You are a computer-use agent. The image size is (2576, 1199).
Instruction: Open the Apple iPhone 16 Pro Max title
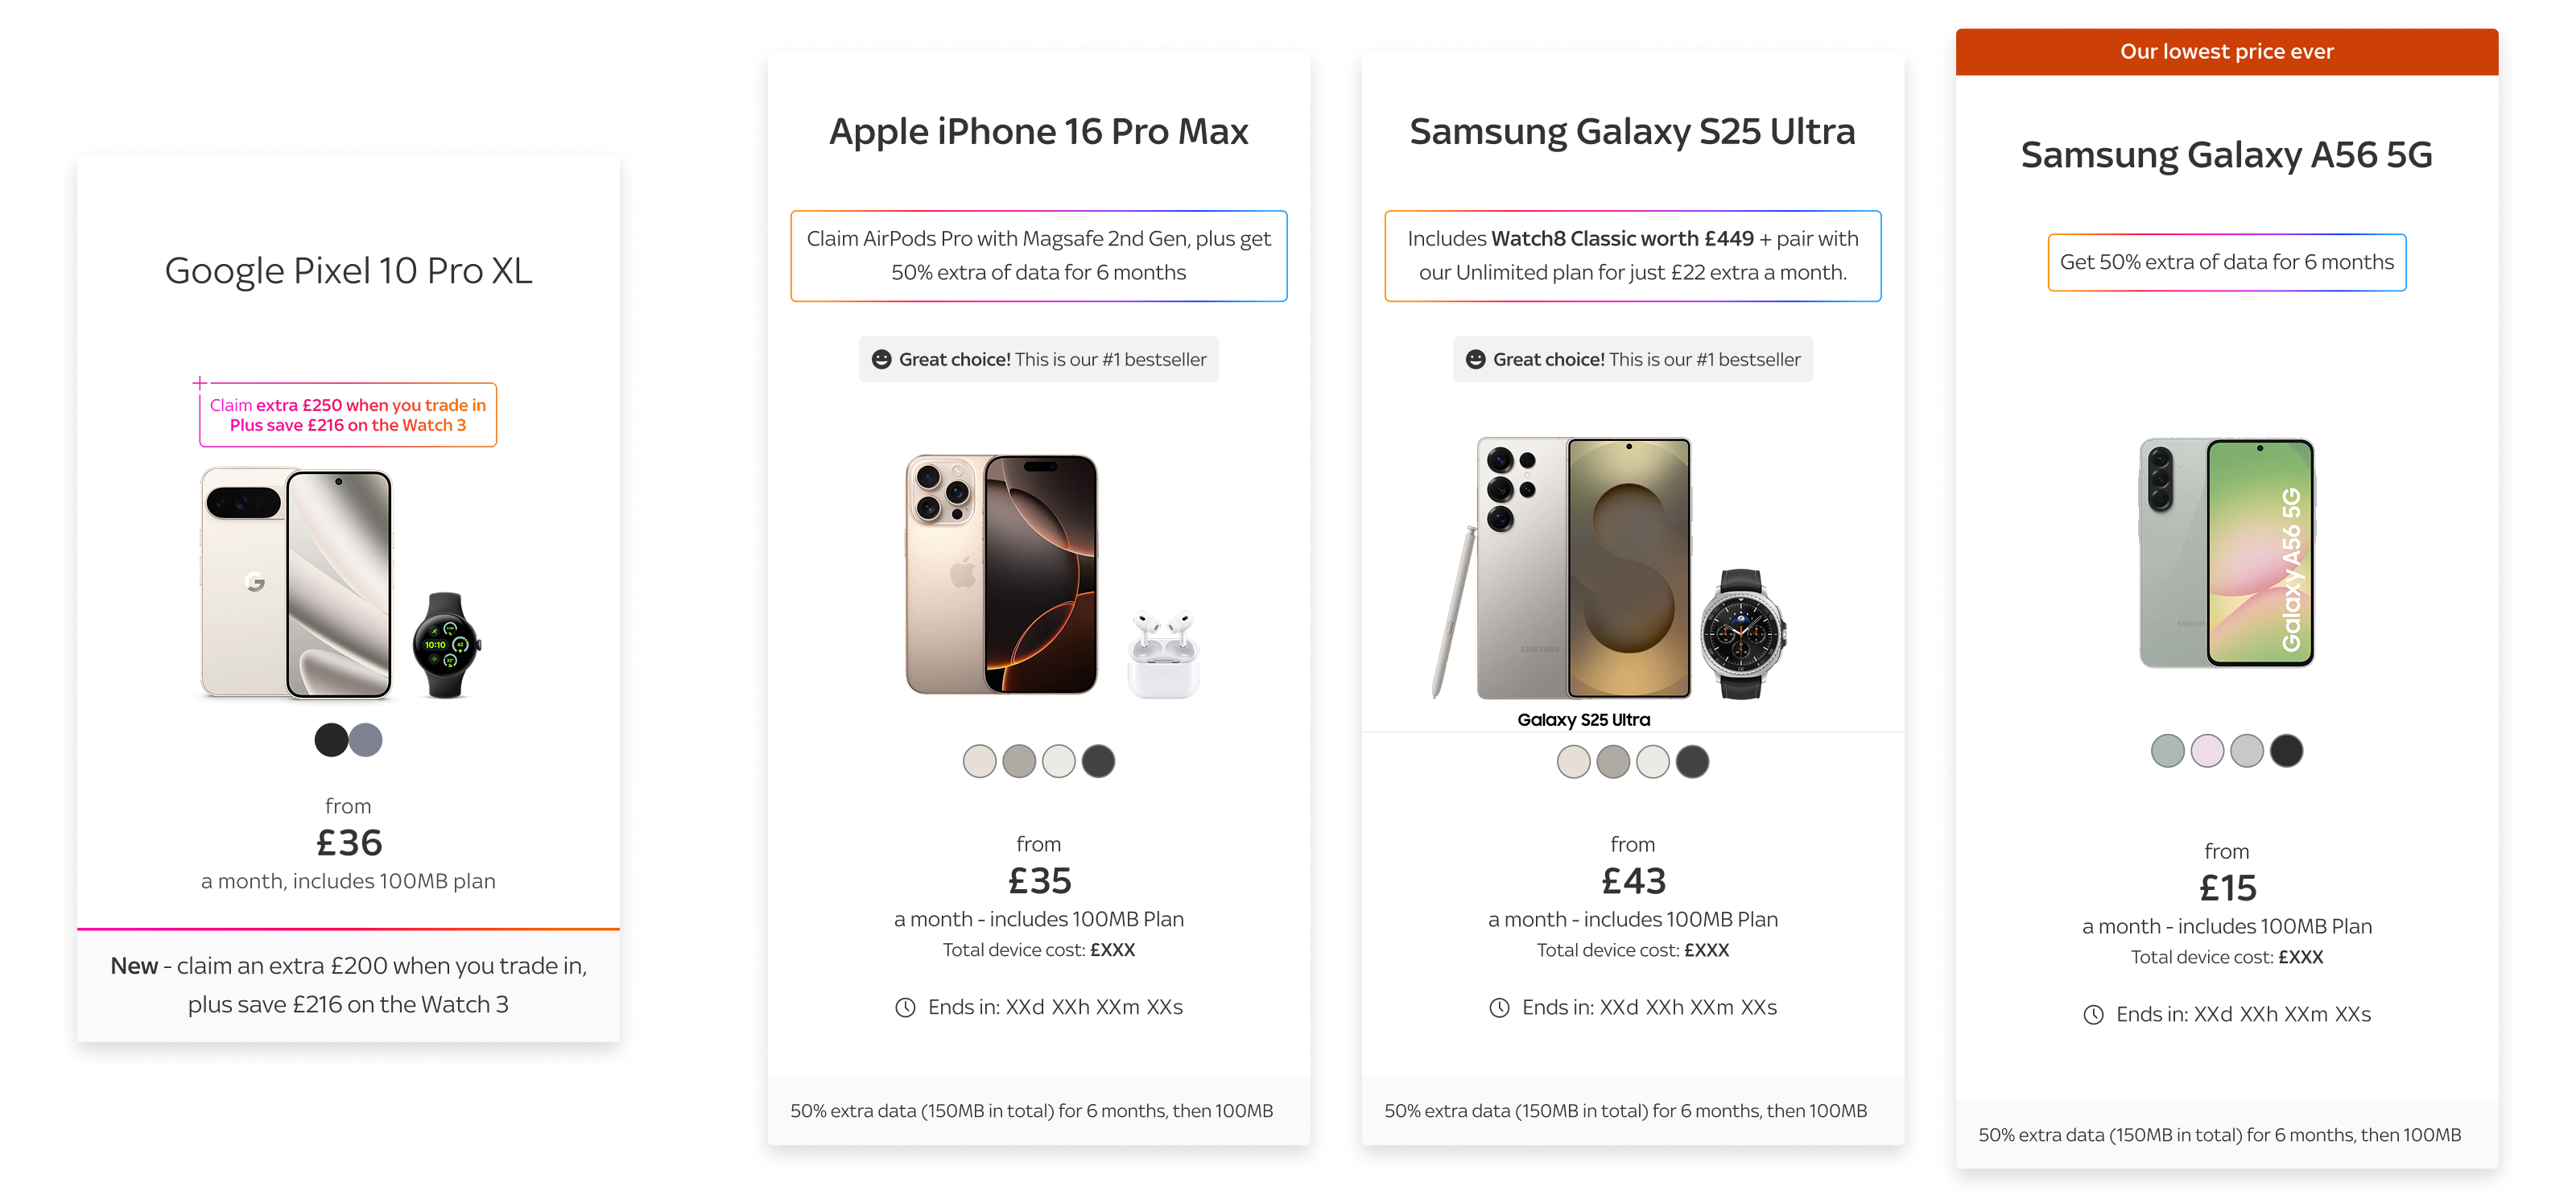click(x=1038, y=131)
